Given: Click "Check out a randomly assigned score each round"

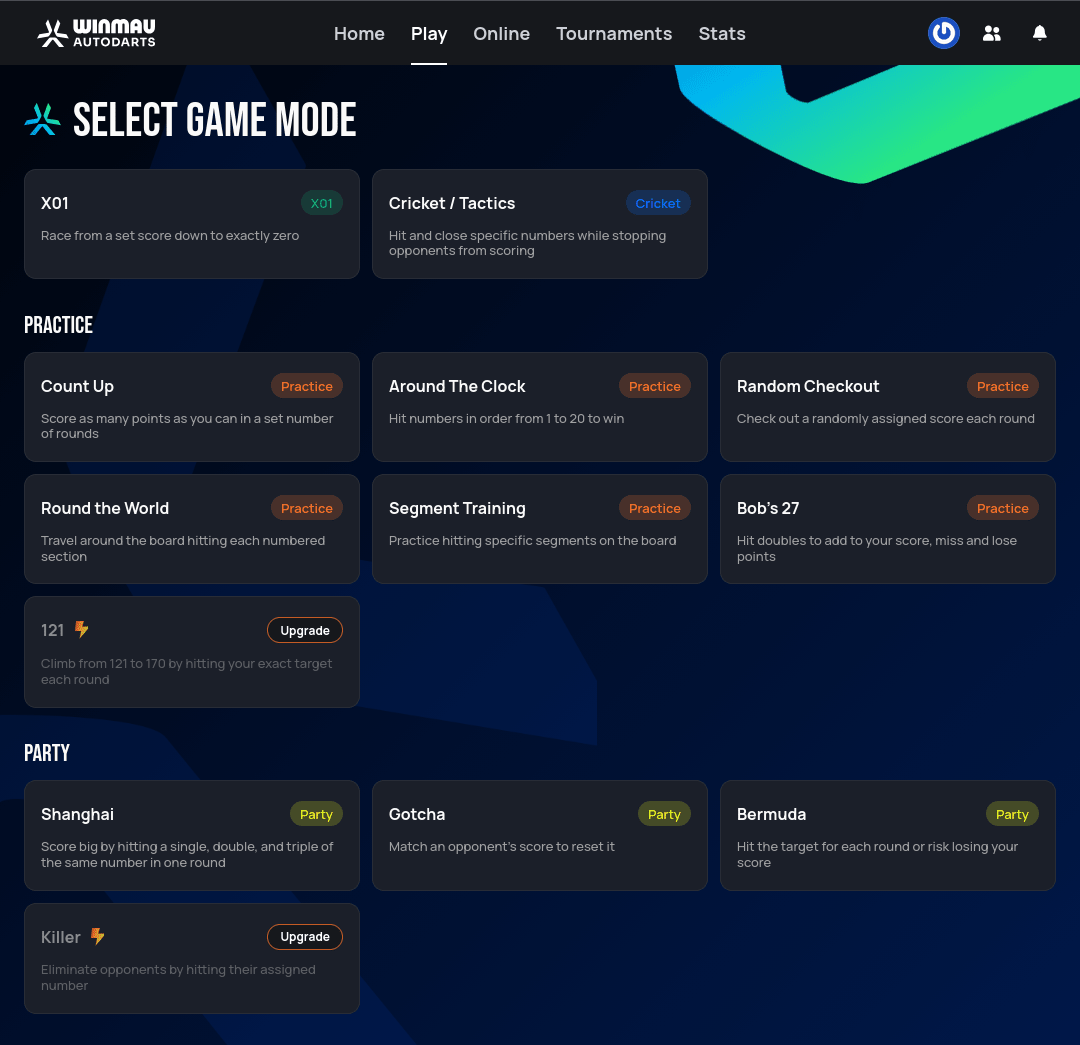Looking at the screenshot, I should 886,419.
